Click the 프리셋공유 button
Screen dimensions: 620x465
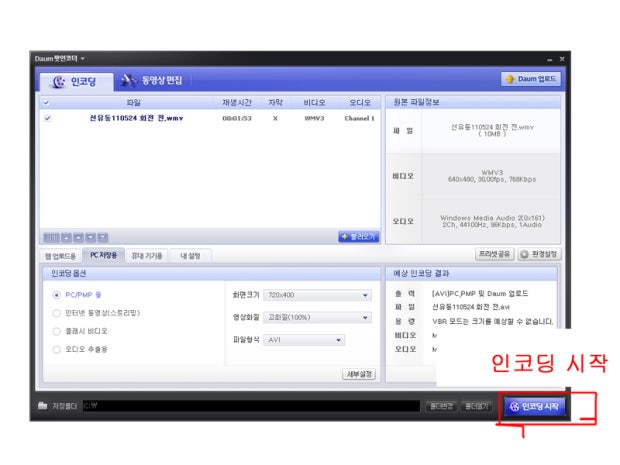(495, 254)
